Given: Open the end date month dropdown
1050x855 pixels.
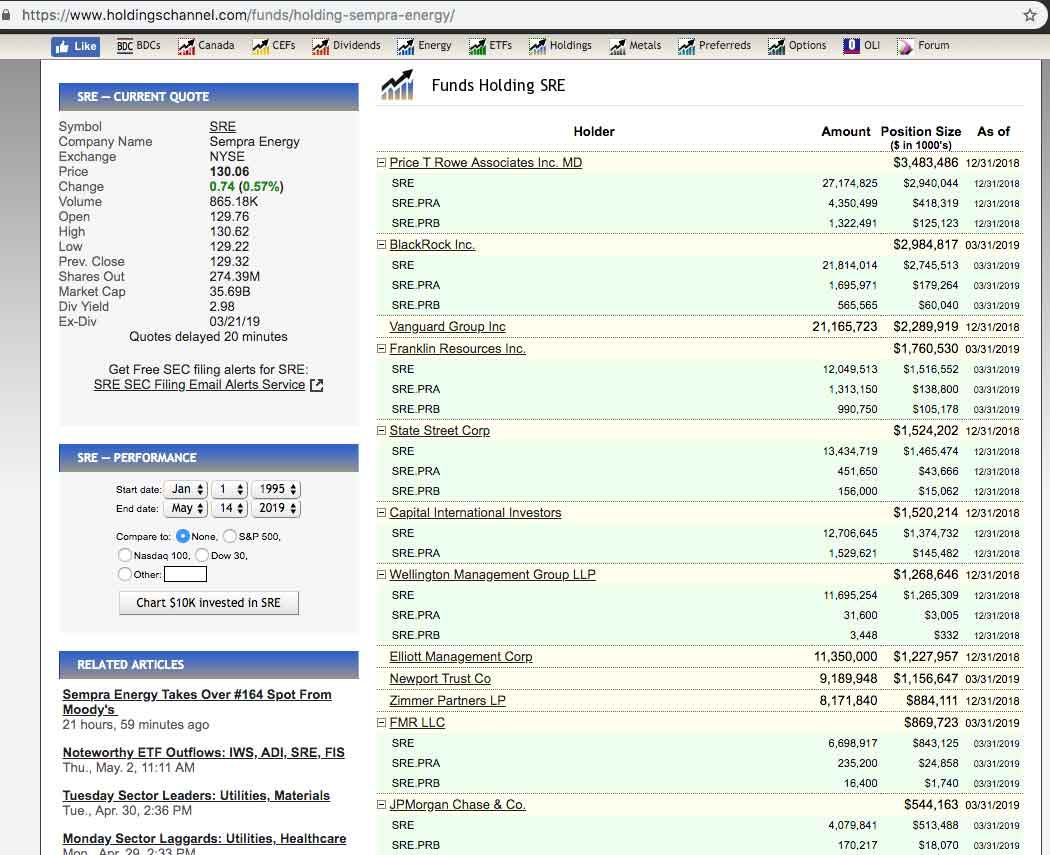Looking at the screenshot, I should point(186,508).
